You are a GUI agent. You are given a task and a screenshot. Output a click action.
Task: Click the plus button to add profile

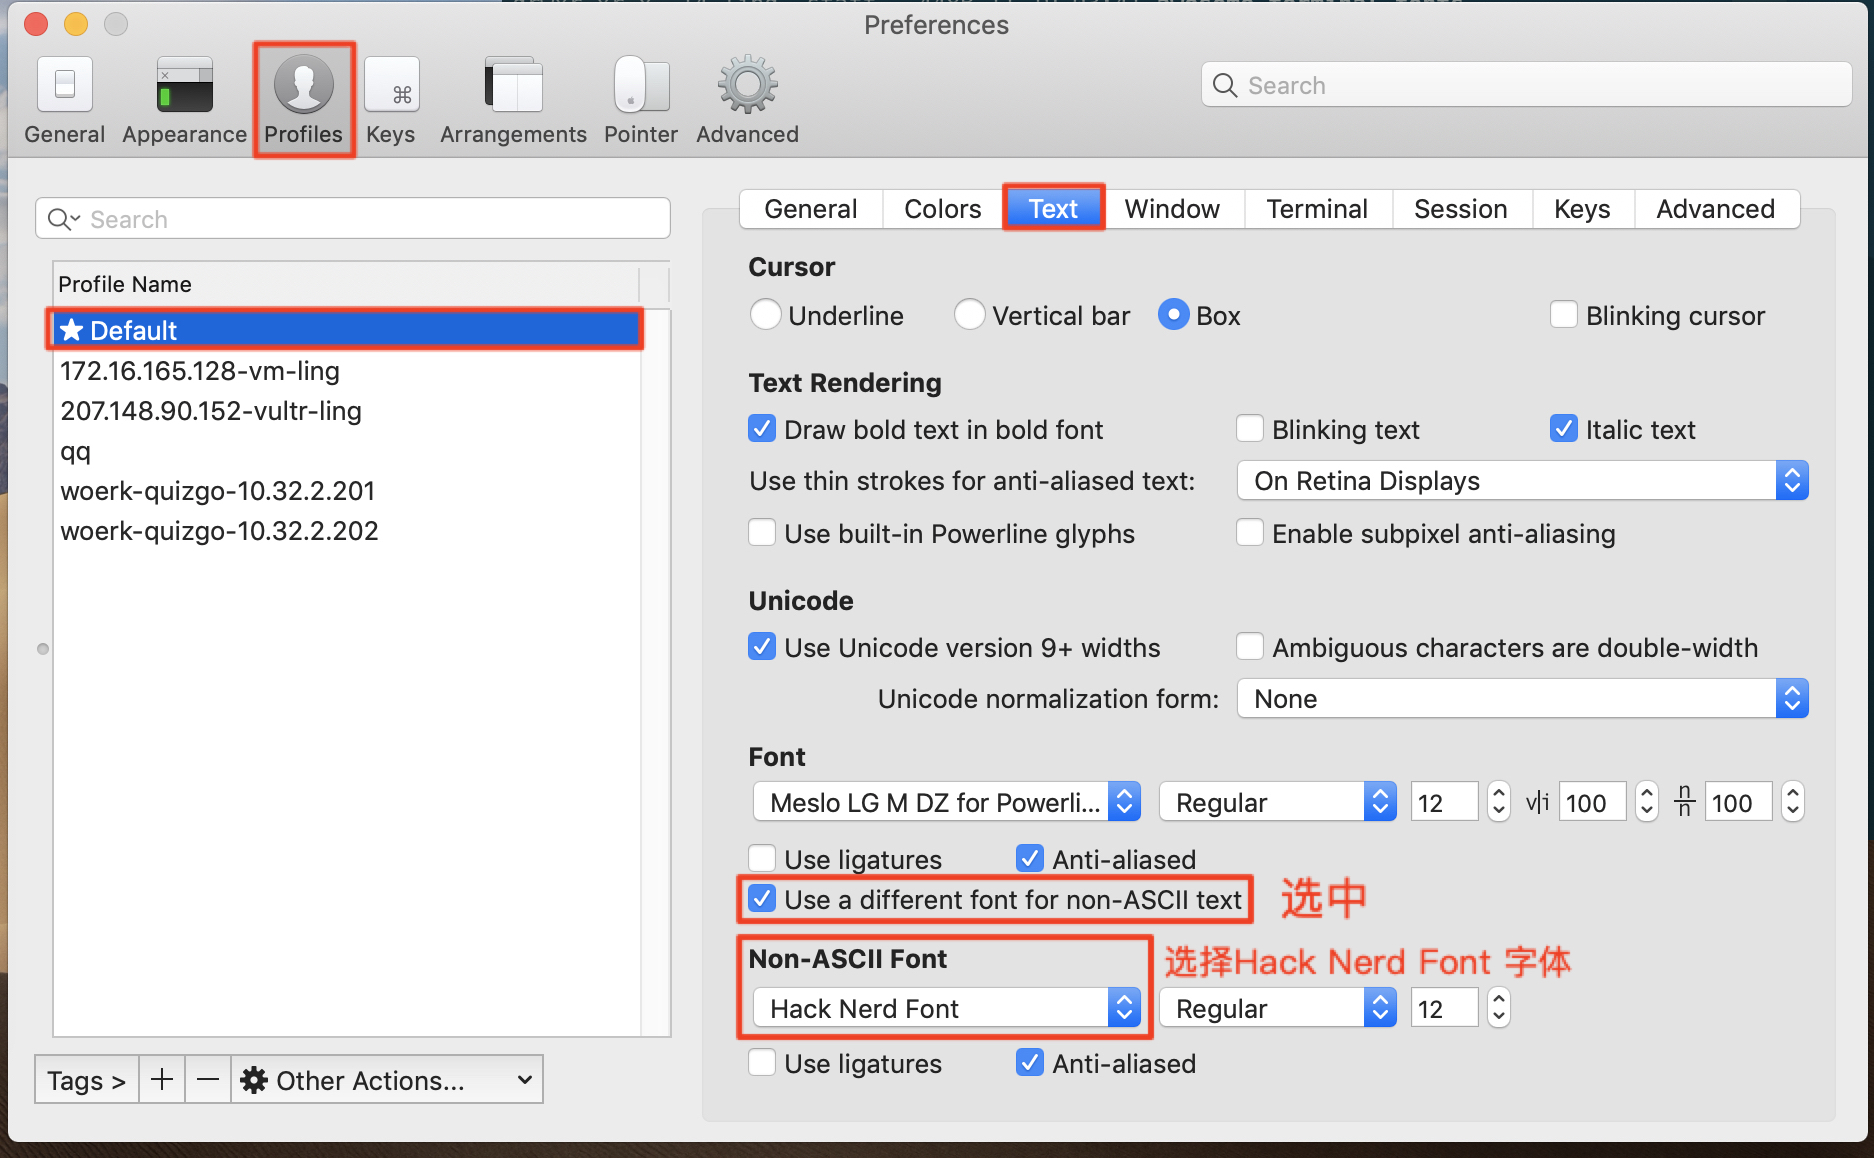[x=162, y=1080]
